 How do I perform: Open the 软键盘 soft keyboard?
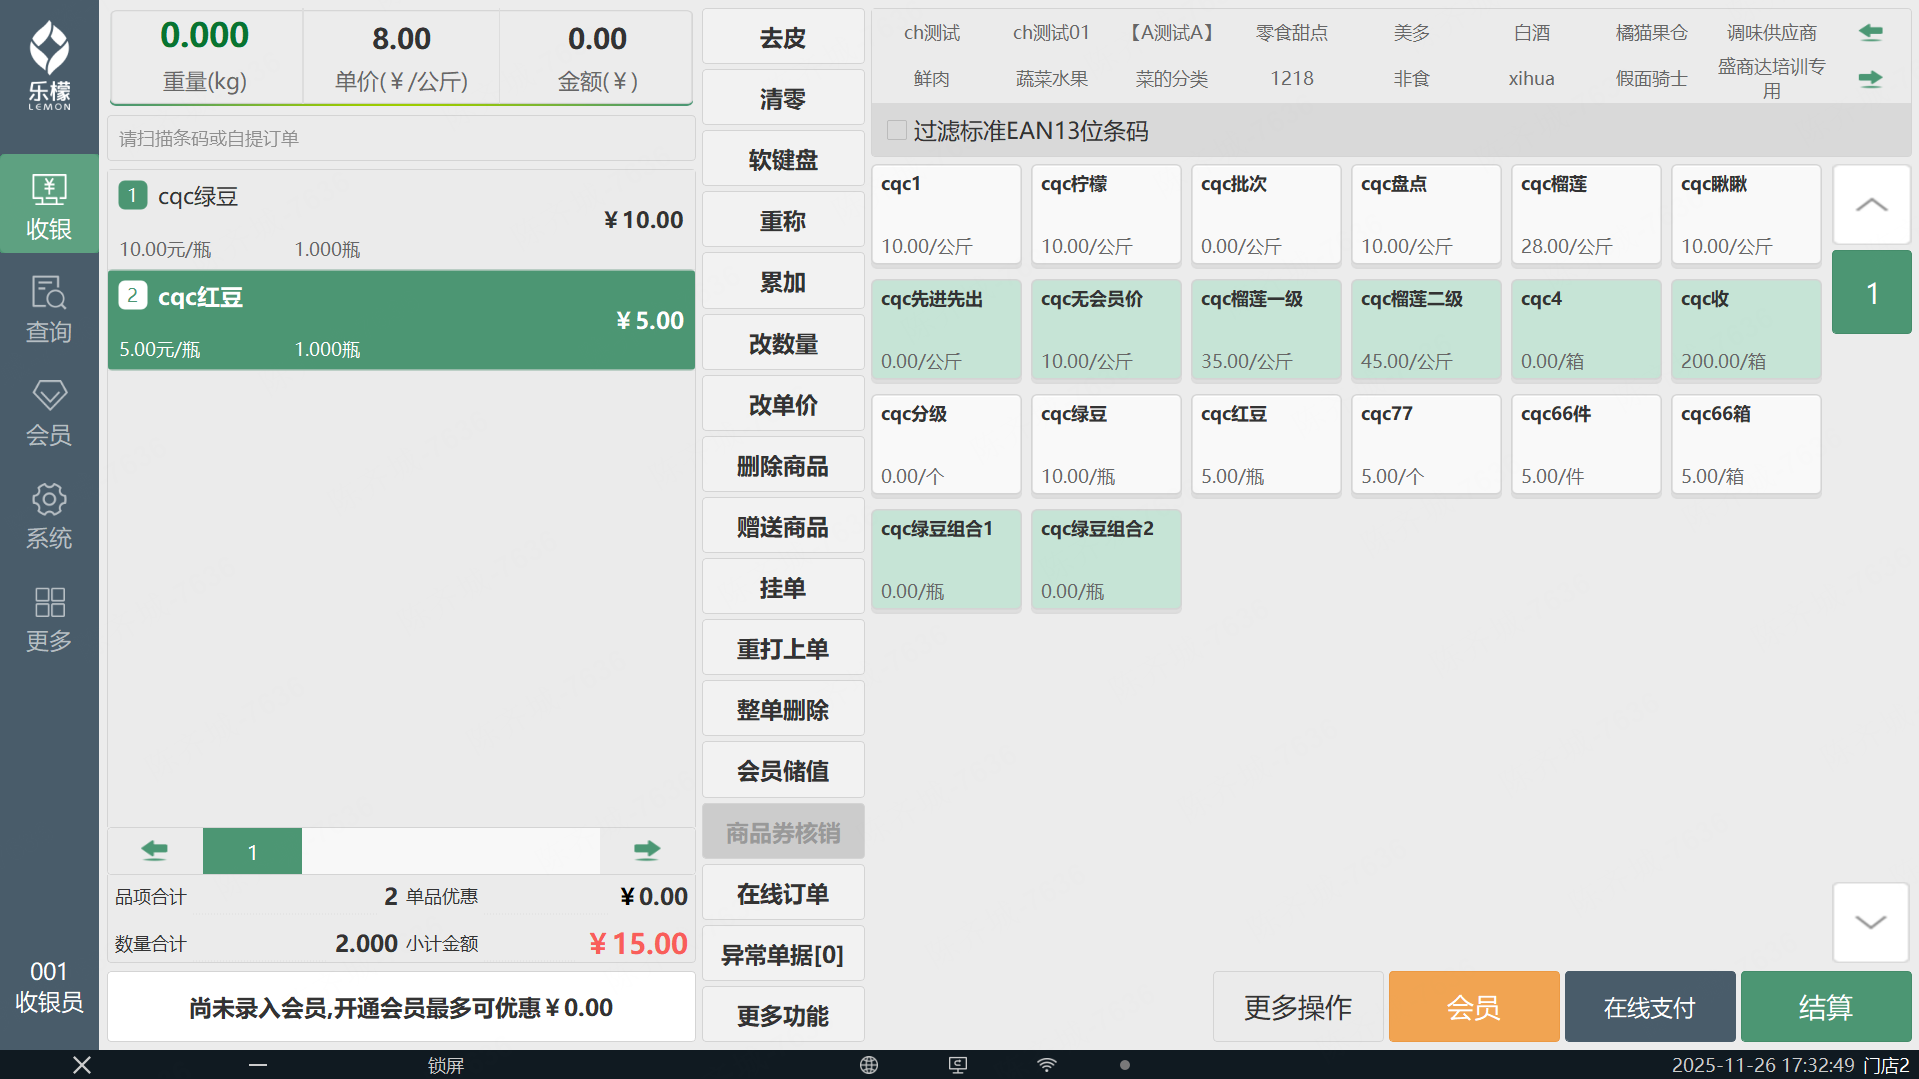click(x=783, y=160)
